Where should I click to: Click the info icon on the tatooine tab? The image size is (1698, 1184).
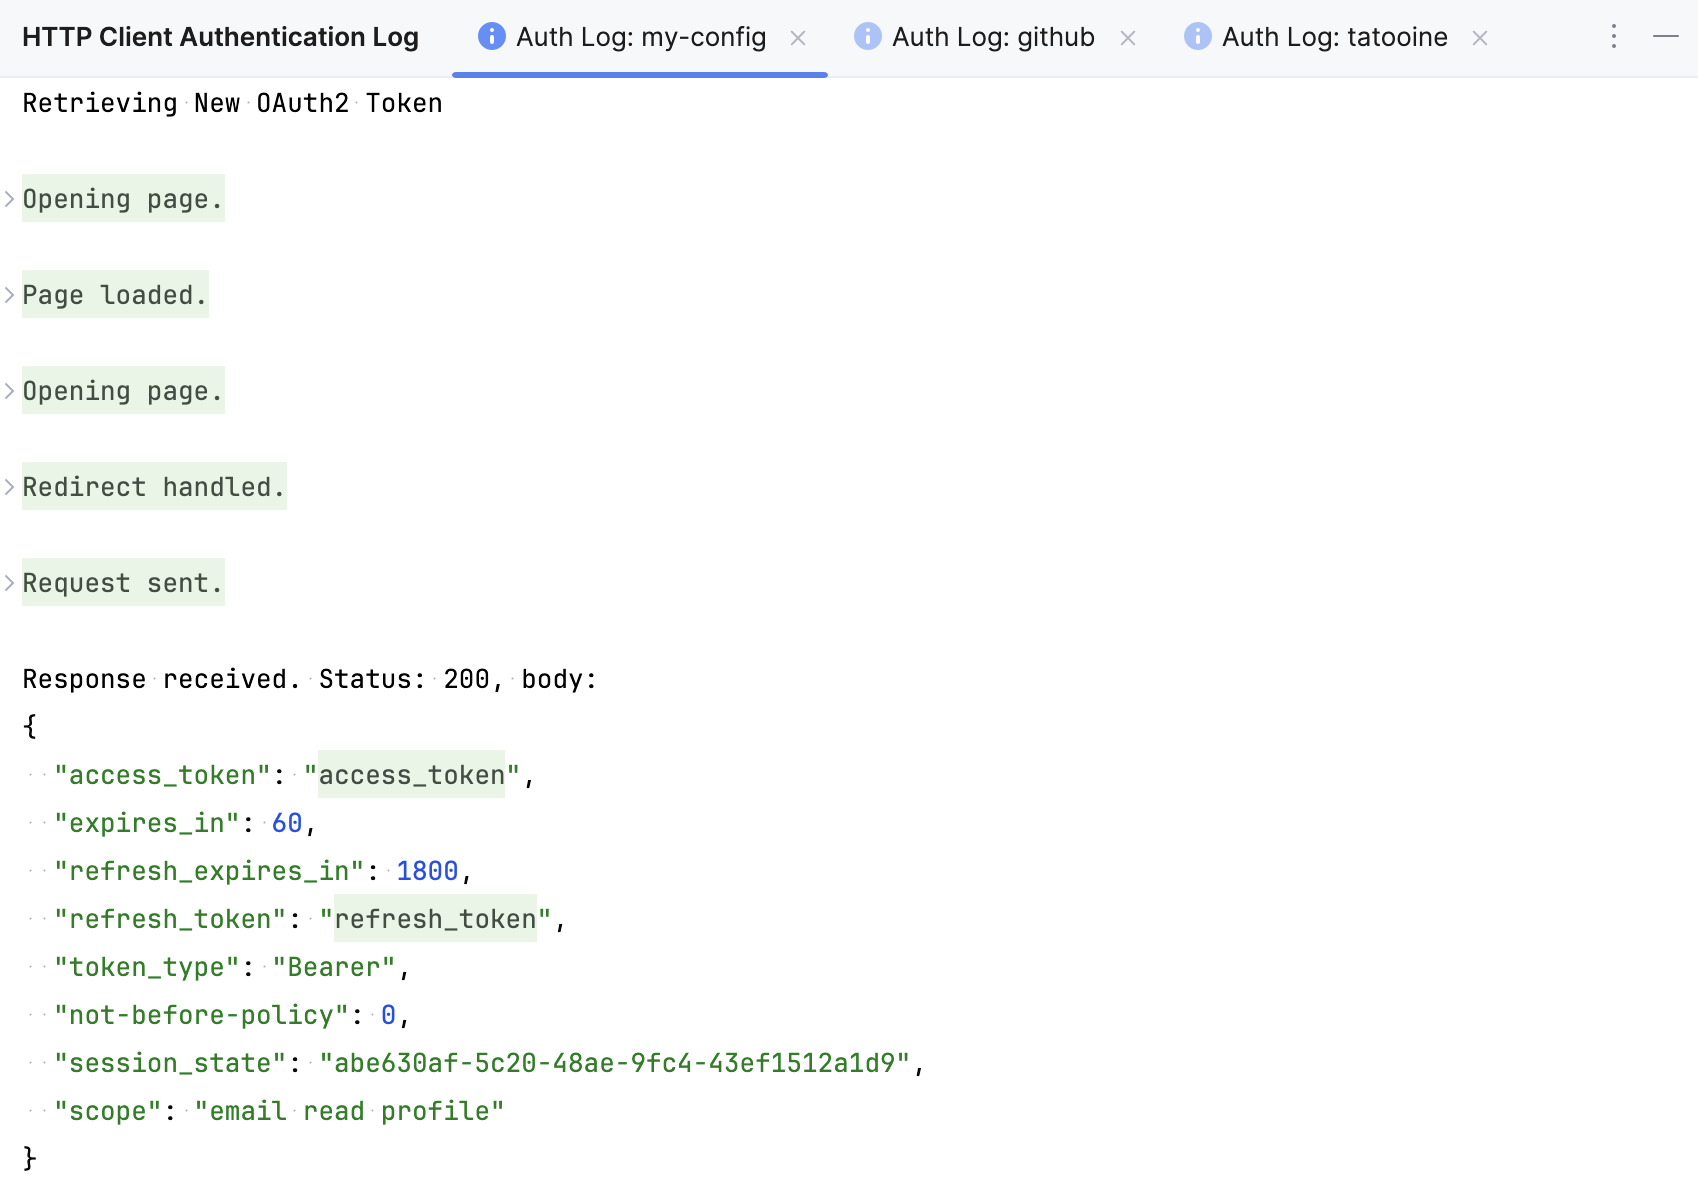point(1196,37)
